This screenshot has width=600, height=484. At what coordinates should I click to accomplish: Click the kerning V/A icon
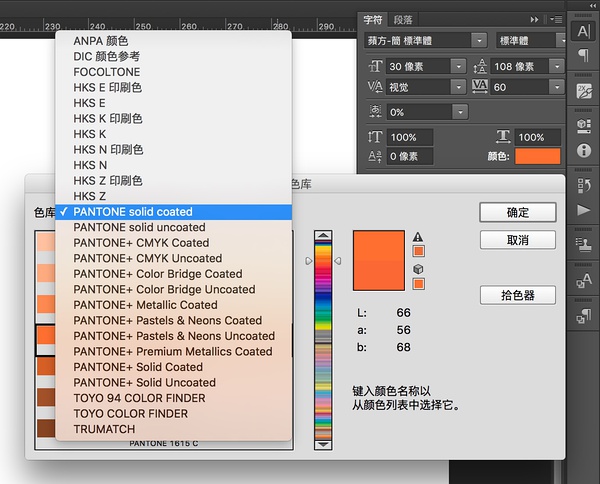375,87
